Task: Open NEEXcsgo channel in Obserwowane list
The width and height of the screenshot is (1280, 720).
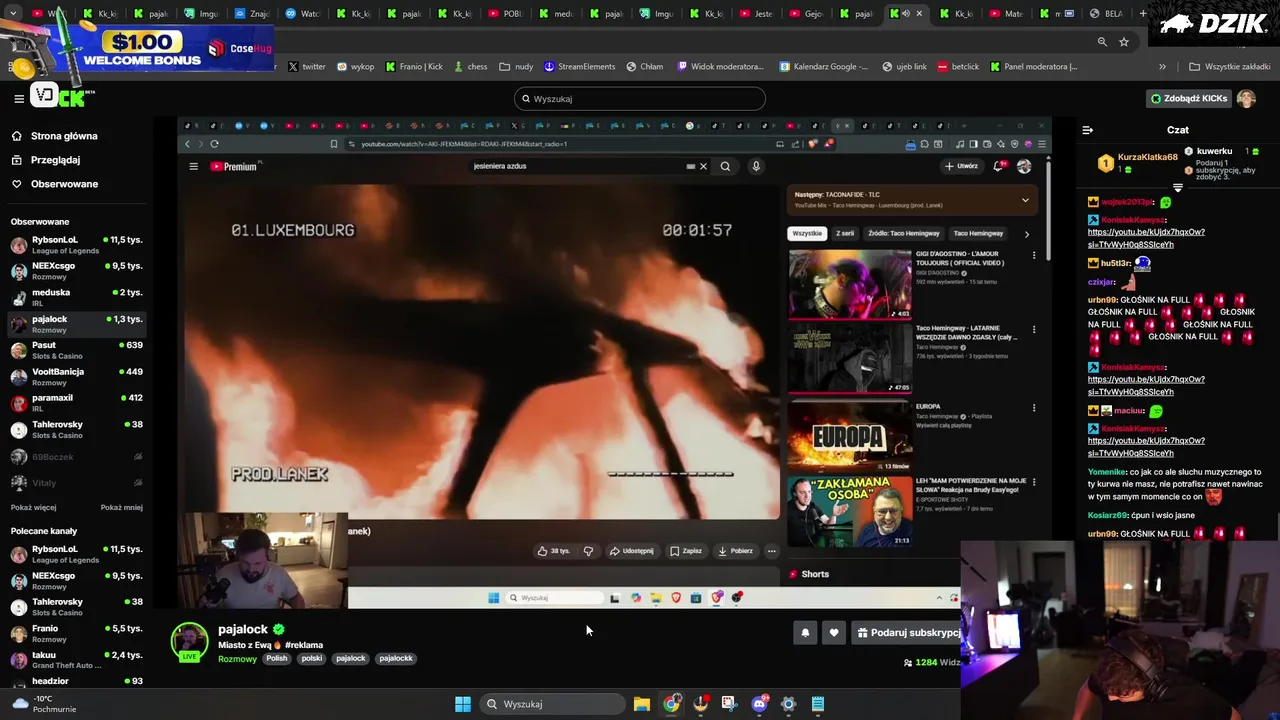Action: point(77,271)
